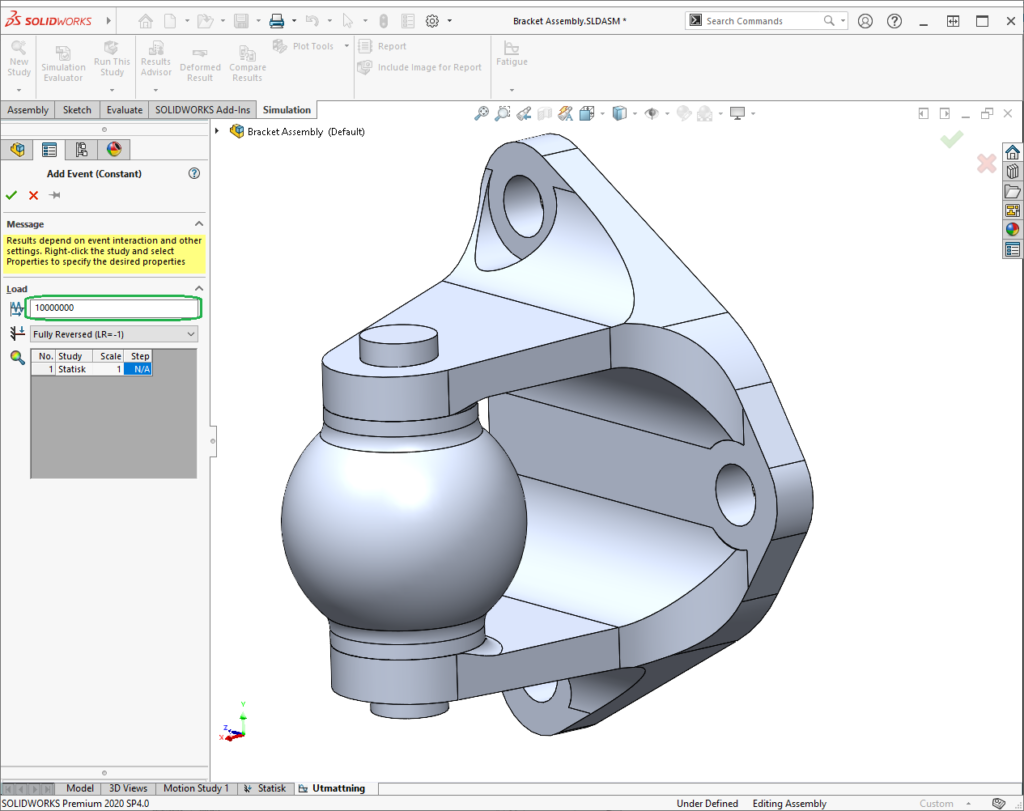Open the Design Library in task pane
Image resolution: width=1024 pixels, height=811 pixels.
1012,172
